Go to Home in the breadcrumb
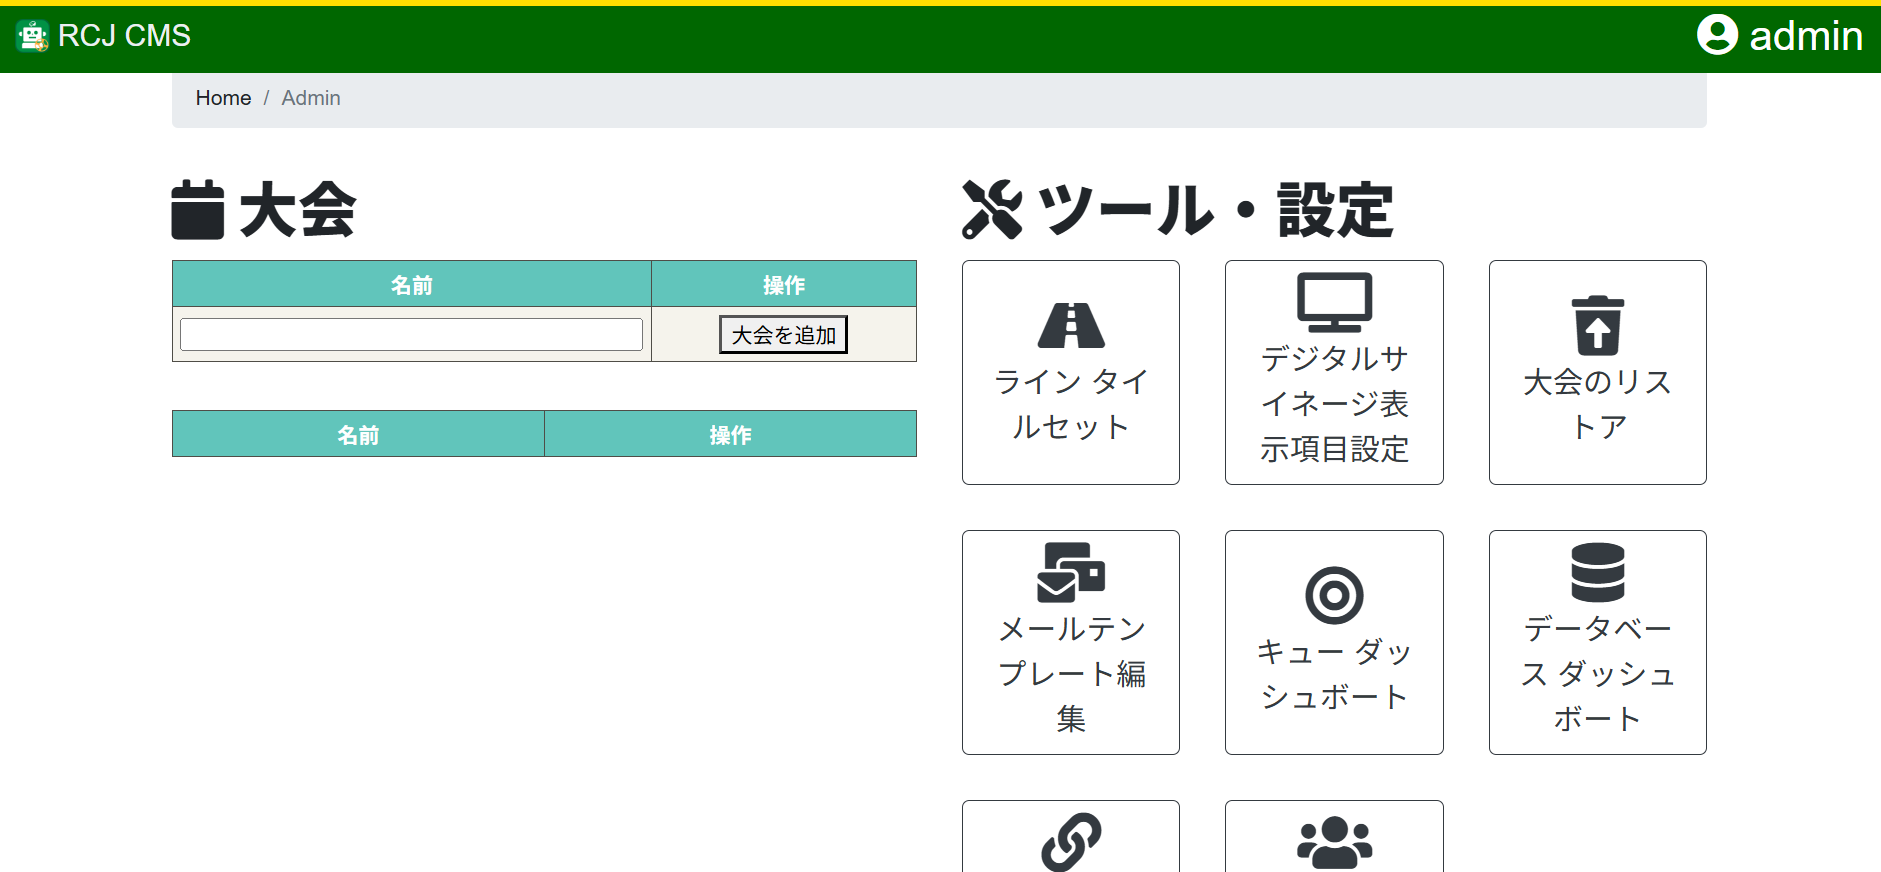Image resolution: width=1881 pixels, height=872 pixels. tap(223, 98)
